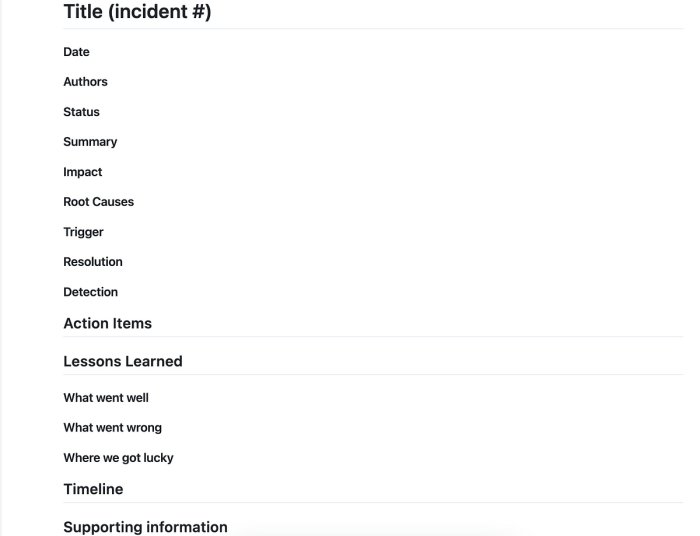Click the Resolution heading

(x=93, y=262)
